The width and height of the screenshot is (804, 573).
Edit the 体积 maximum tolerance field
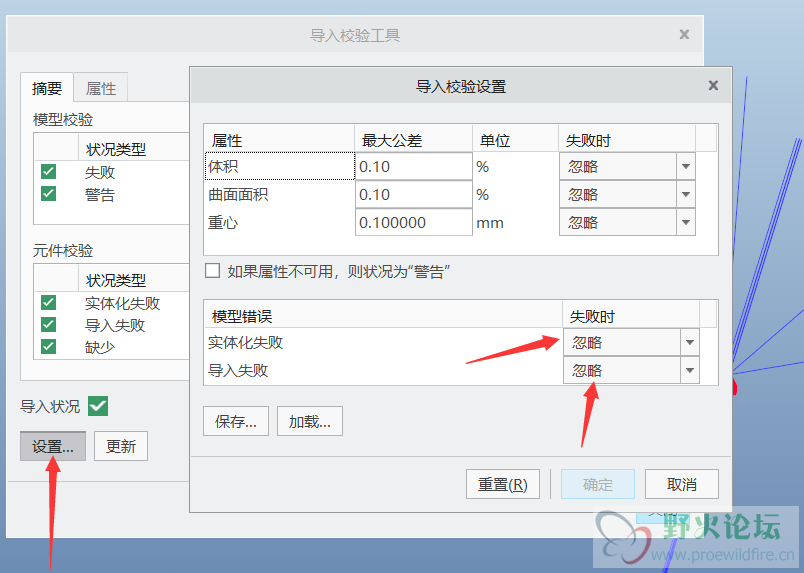point(413,166)
